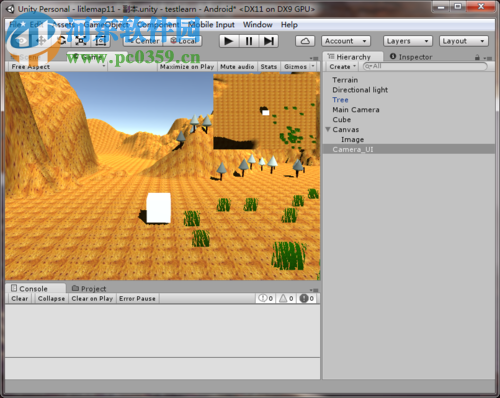Toggle Console warning messages filter
The height and width of the screenshot is (398, 500).
(x=286, y=298)
